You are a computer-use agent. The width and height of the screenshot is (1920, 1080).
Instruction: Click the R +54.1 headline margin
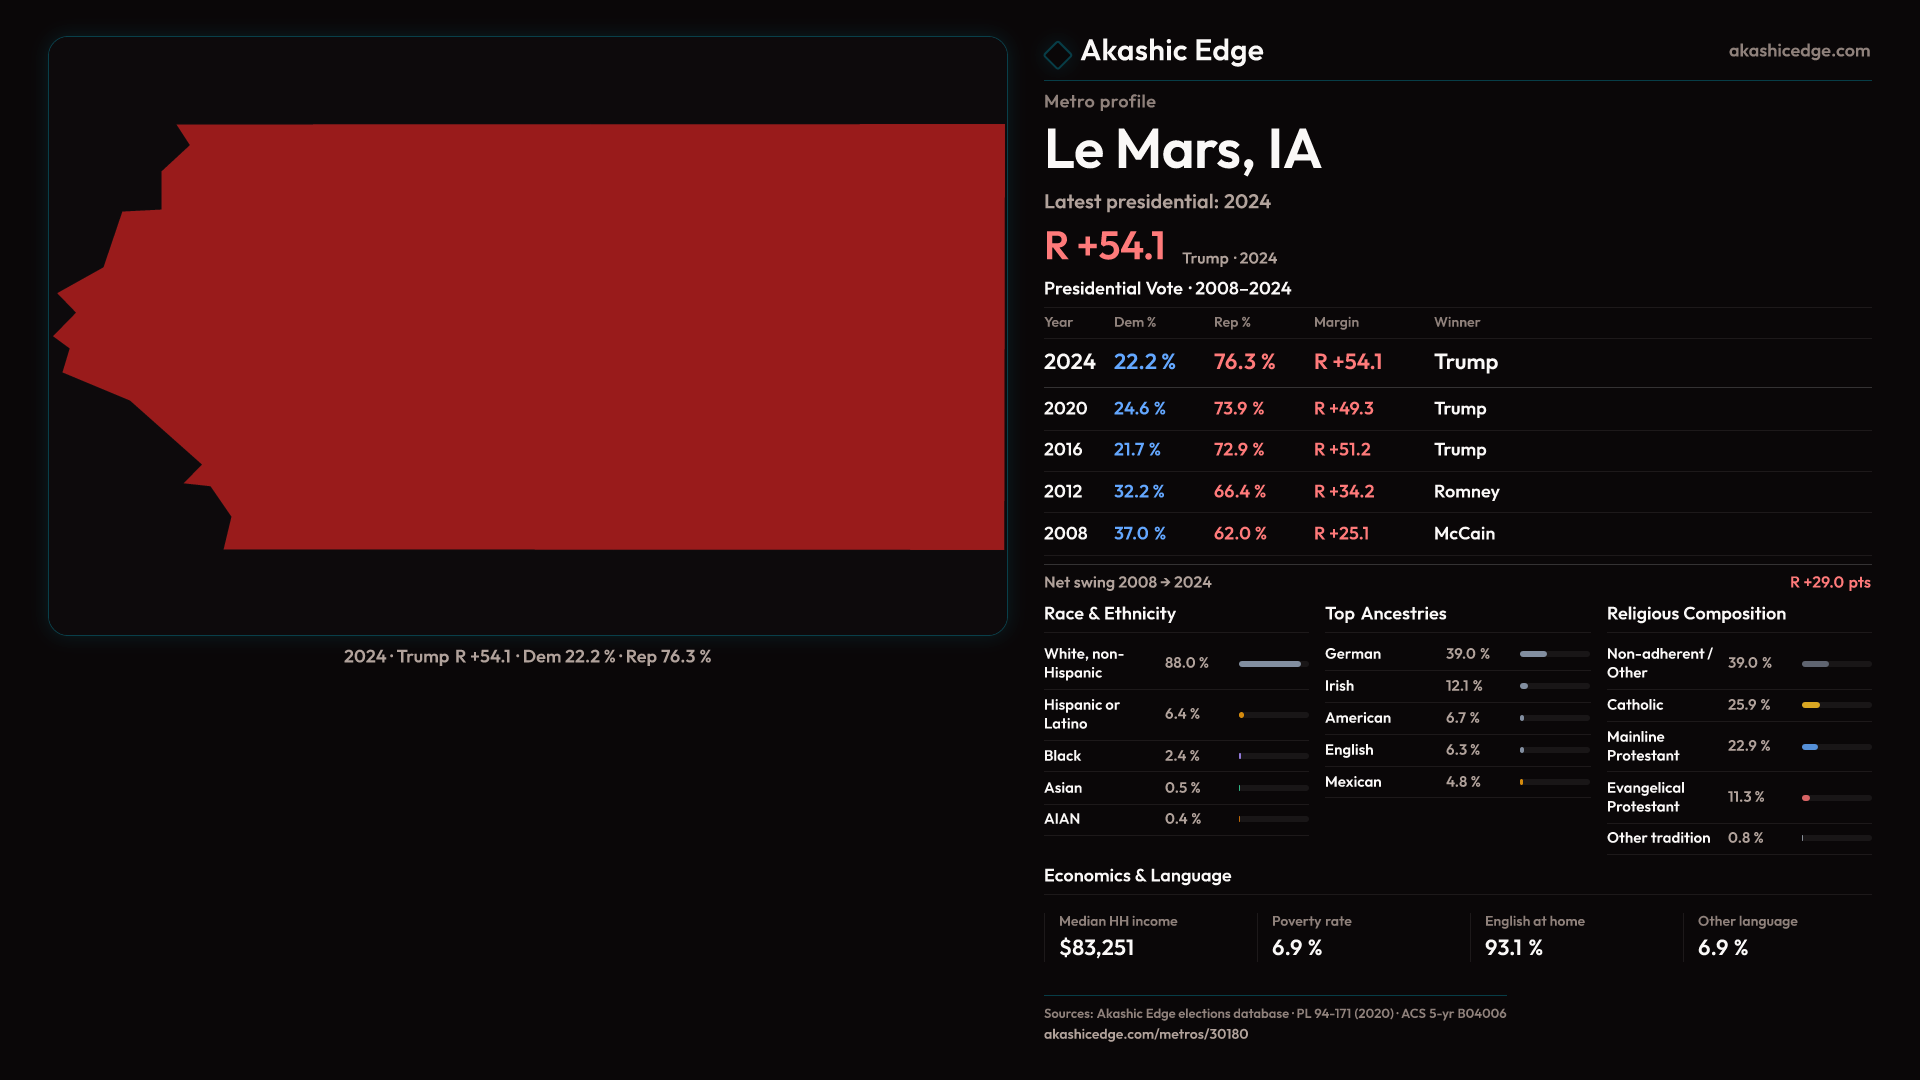click(x=1105, y=246)
